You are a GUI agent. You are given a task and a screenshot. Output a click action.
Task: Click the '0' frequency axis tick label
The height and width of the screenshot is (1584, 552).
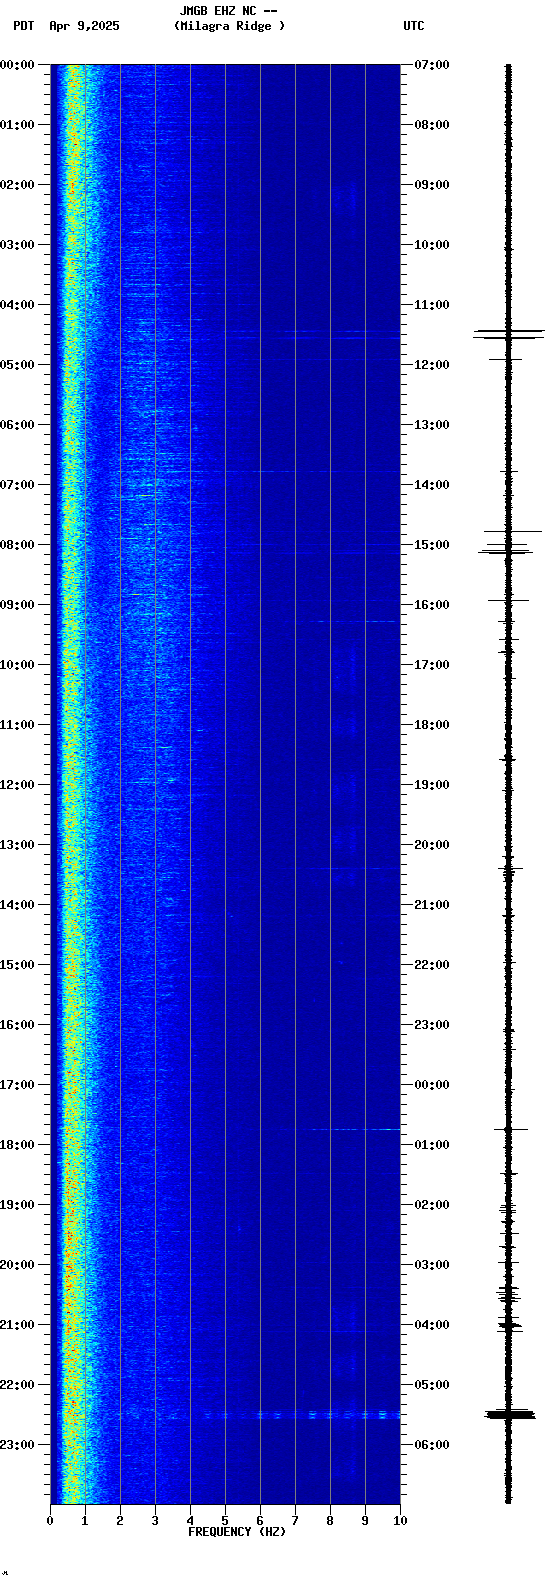pos(50,1521)
